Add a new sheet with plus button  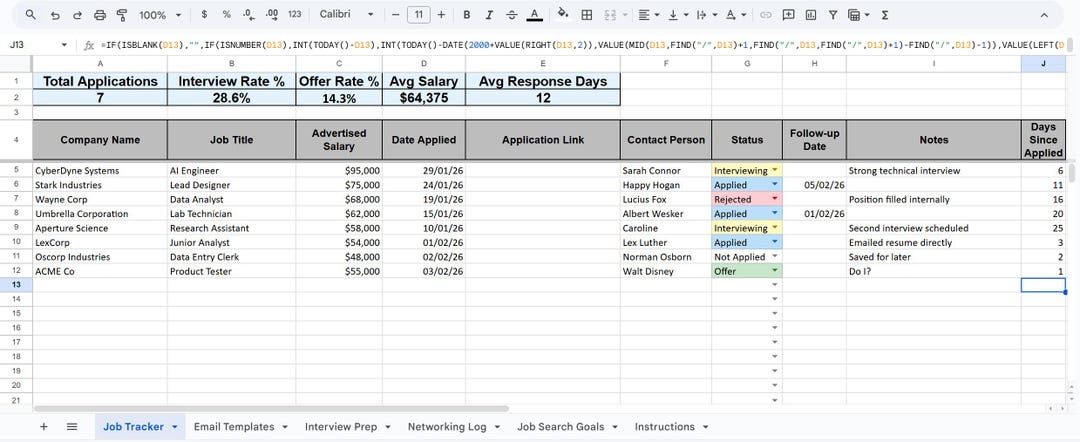tap(43, 427)
